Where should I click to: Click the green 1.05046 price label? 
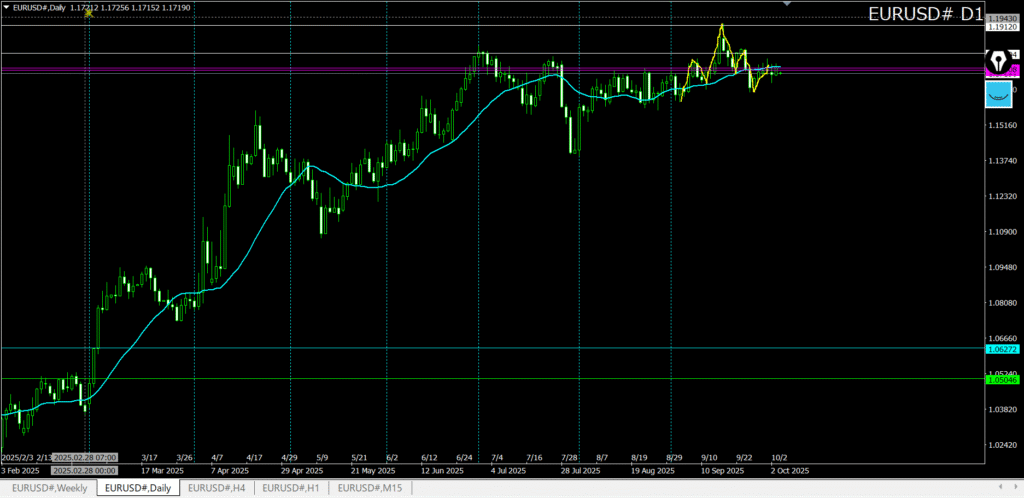pyautogui.click(x=1002, y=379)
